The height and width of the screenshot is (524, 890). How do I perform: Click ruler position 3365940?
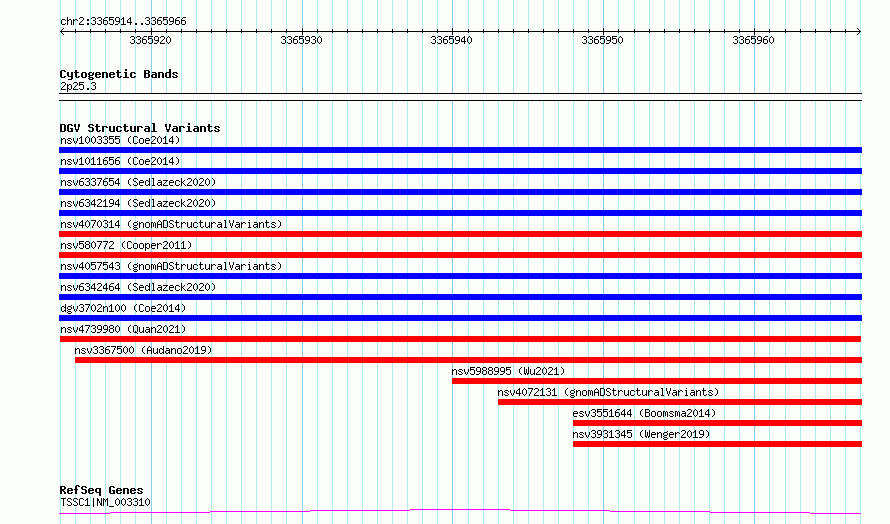point(451,40)
